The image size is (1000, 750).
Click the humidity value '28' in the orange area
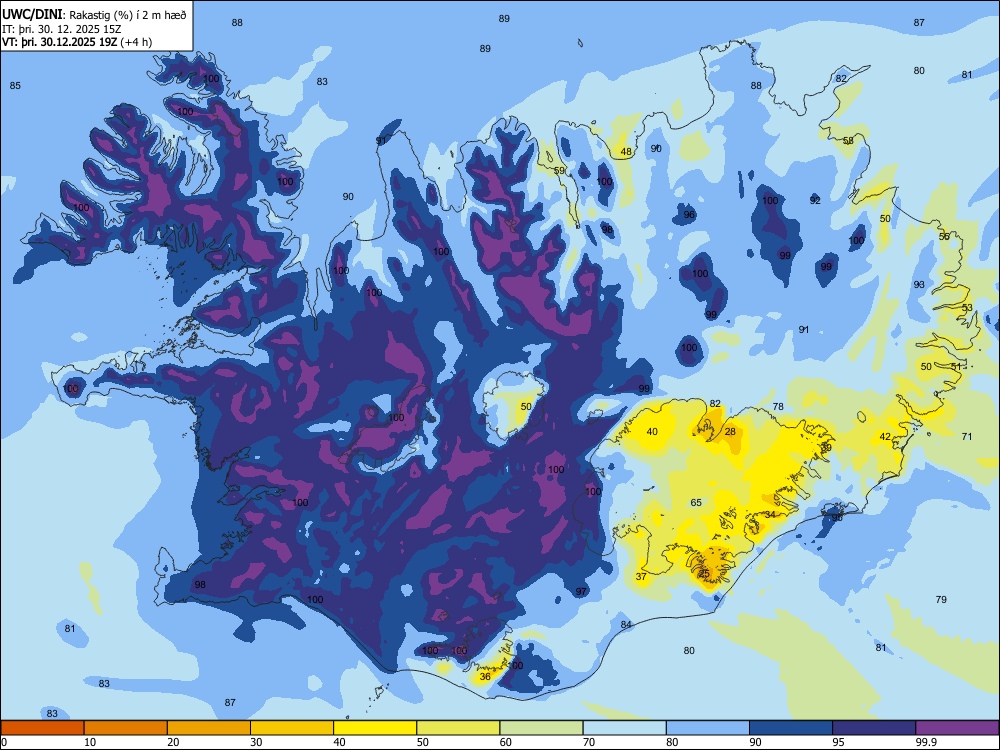(730, 432)
